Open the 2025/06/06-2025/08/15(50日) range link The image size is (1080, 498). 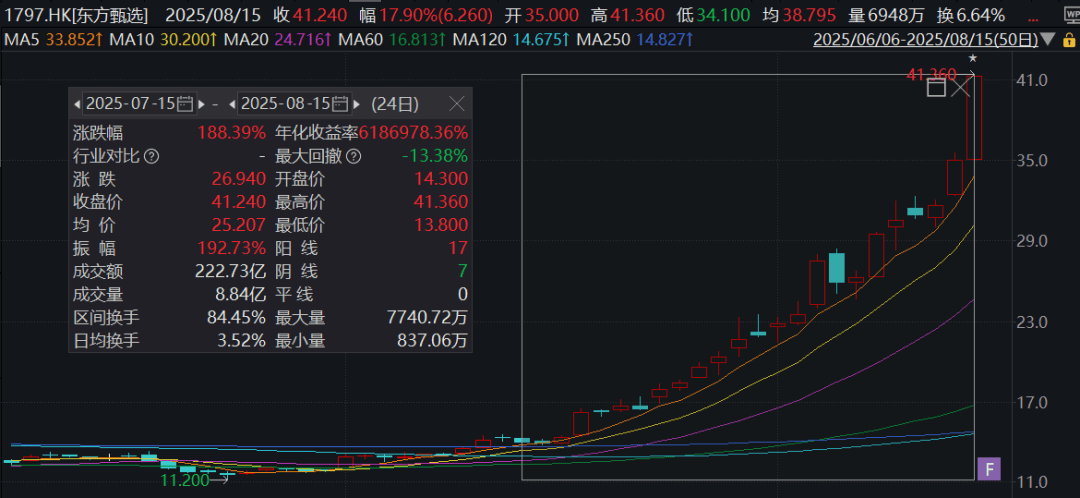coord(926,39)
